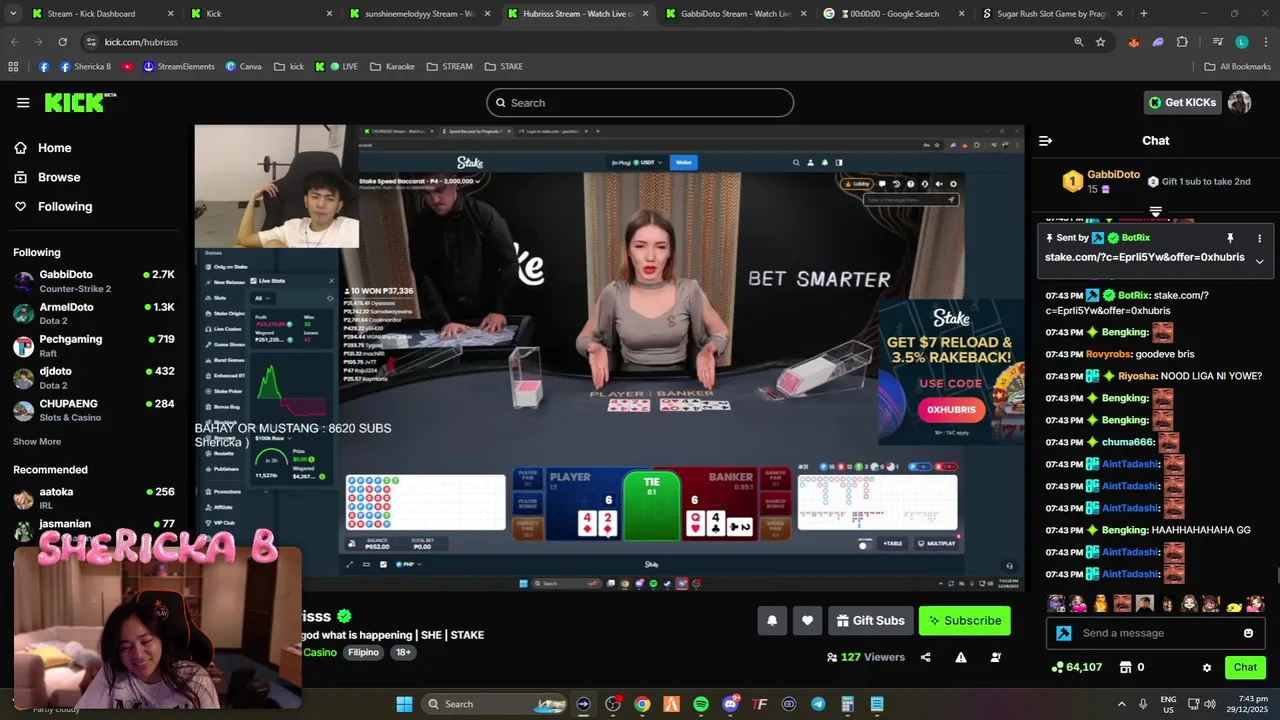Click the heart follow button
Viewport: 1280px width, 720px height.
808,620
